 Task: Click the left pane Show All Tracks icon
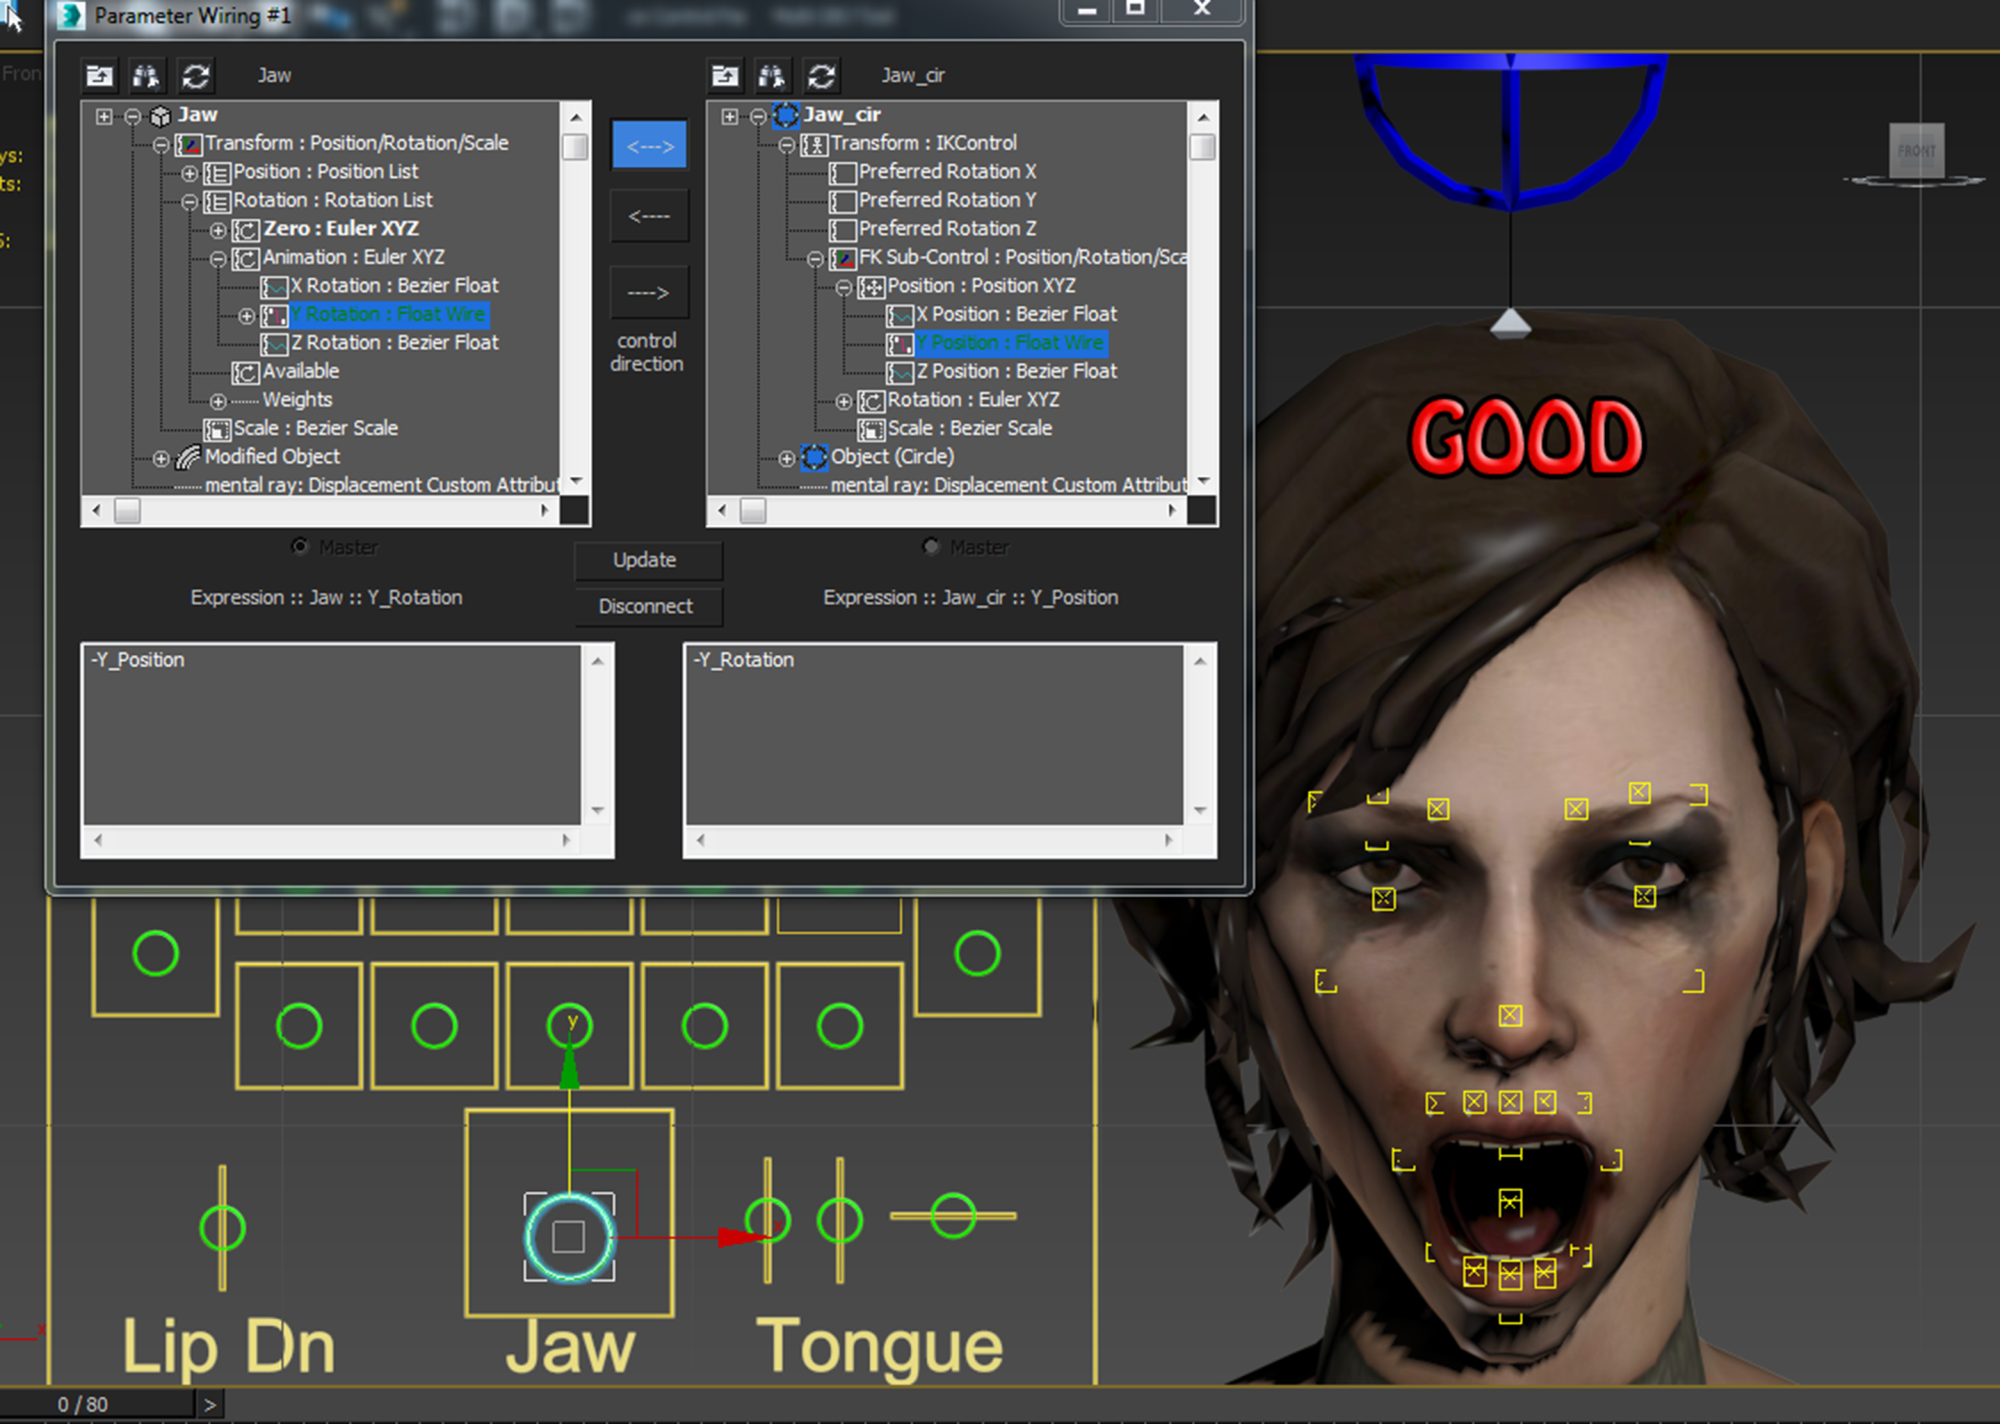99,76
